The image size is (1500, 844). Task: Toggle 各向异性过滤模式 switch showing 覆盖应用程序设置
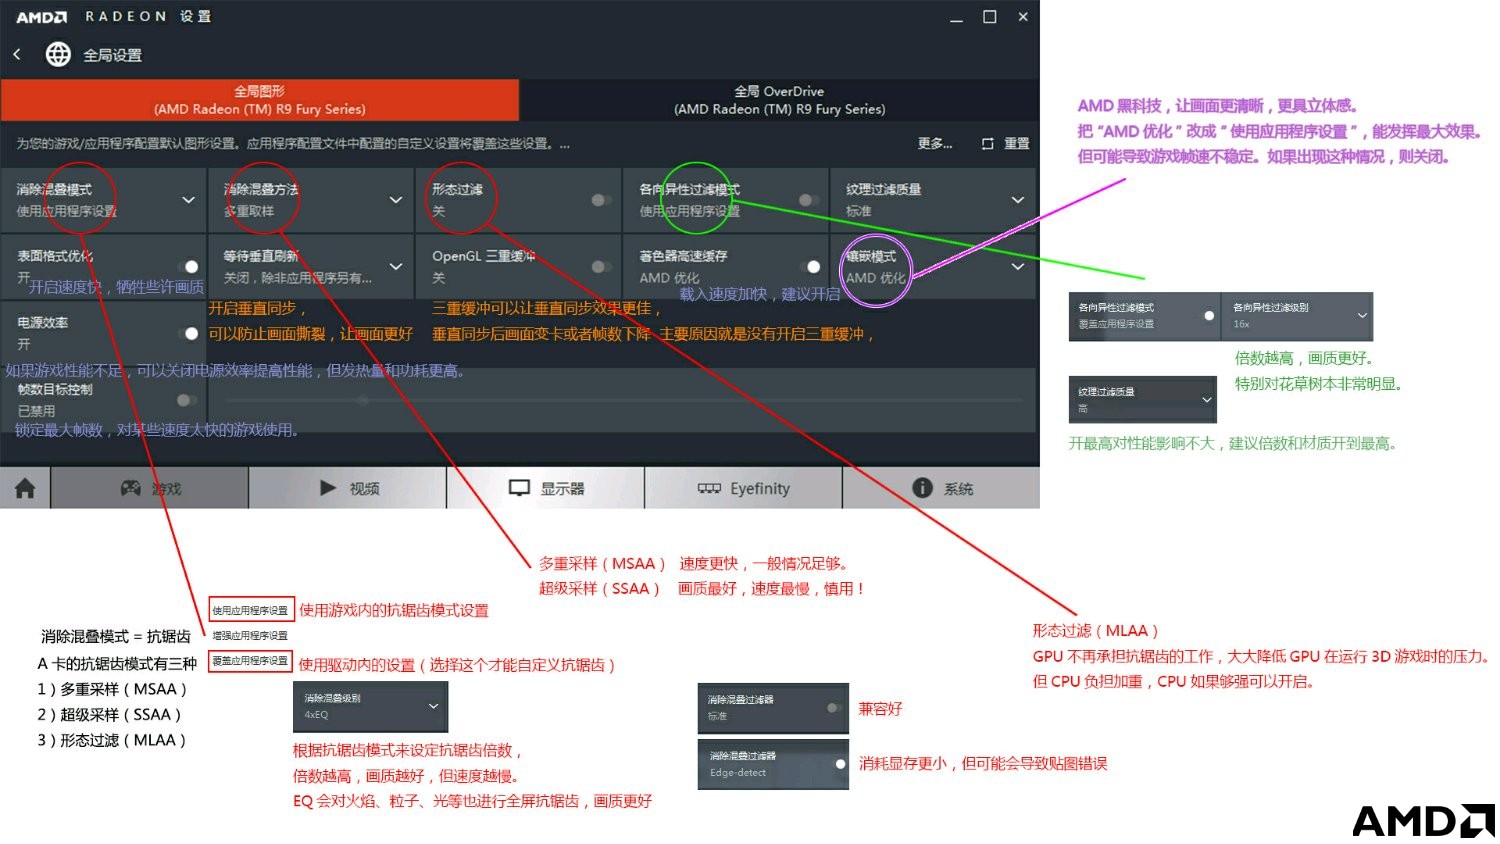(1206, 316)
